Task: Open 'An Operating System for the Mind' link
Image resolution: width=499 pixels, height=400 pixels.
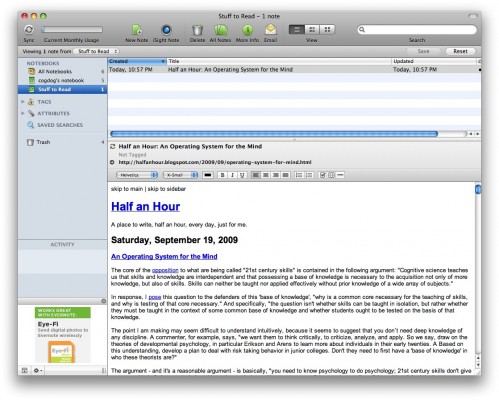Action: point(164,257)
